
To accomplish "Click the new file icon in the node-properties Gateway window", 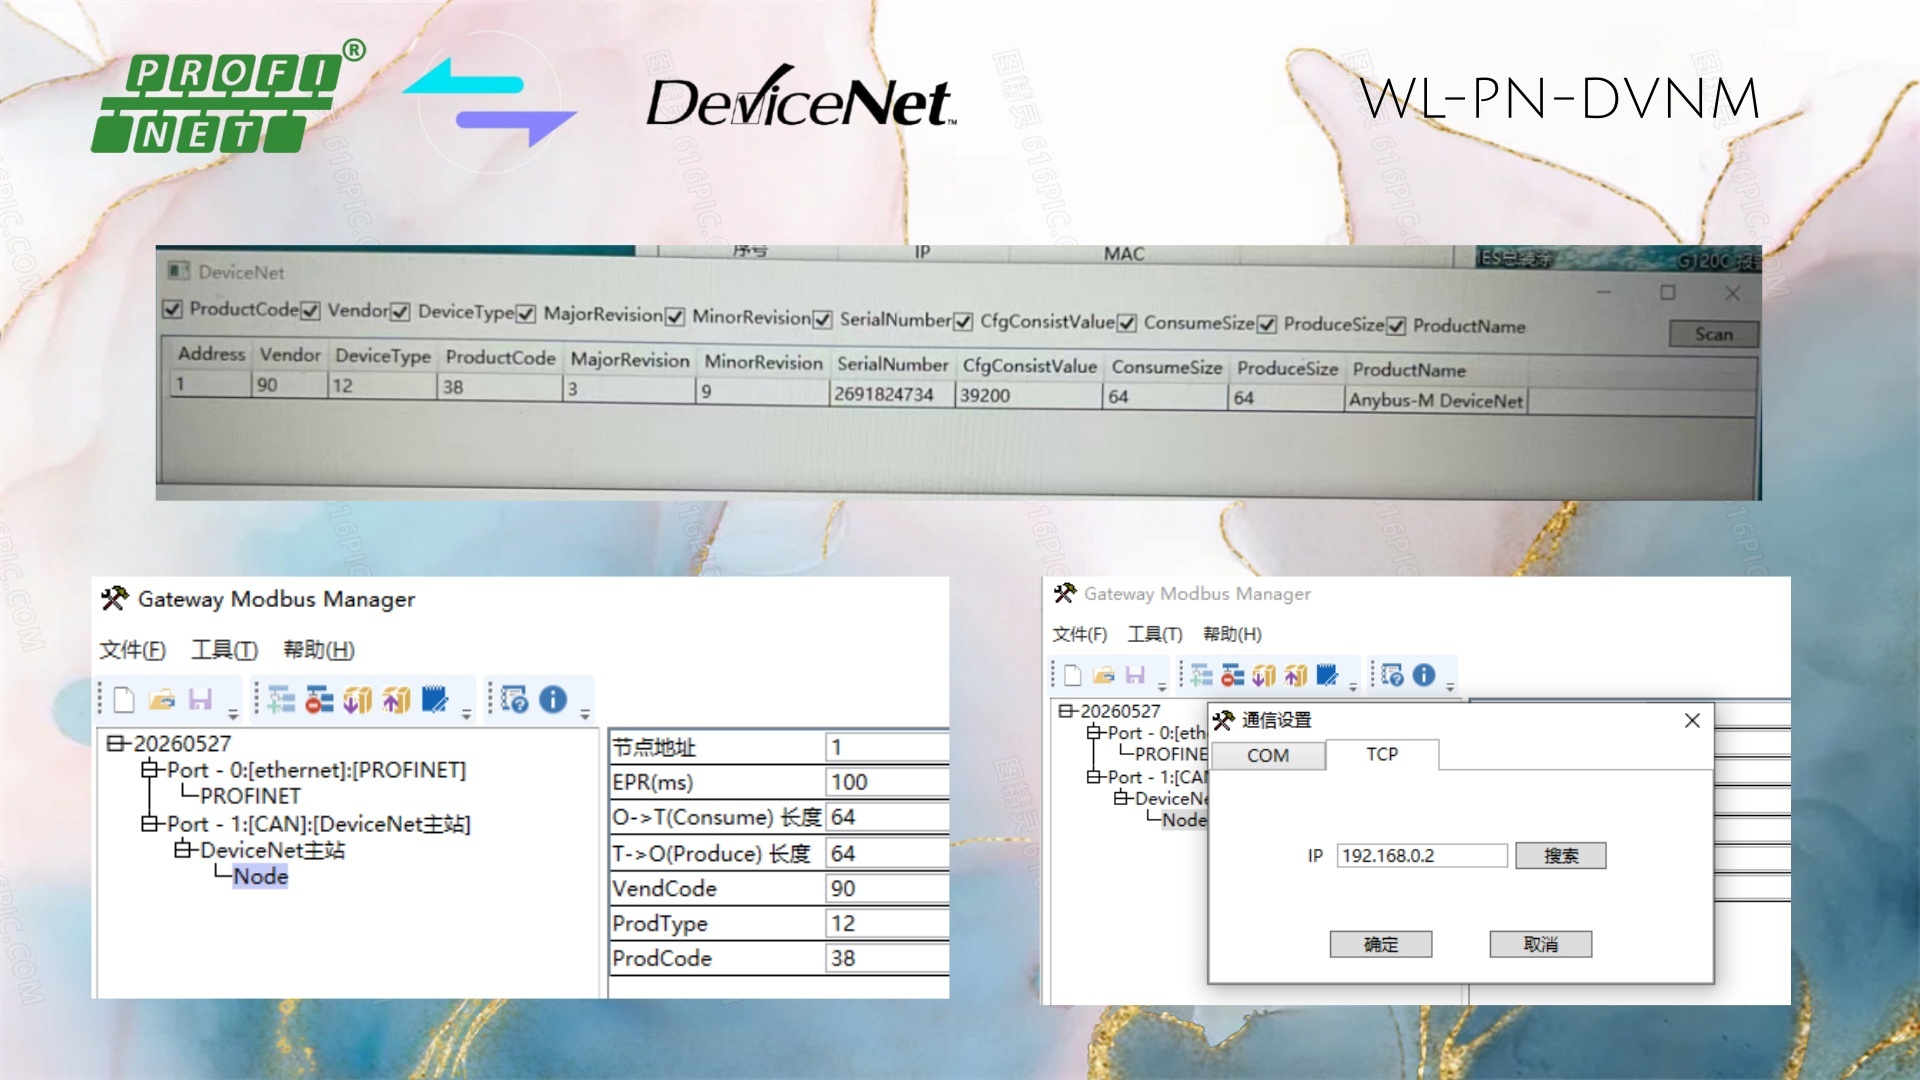I will pos(124,700).
